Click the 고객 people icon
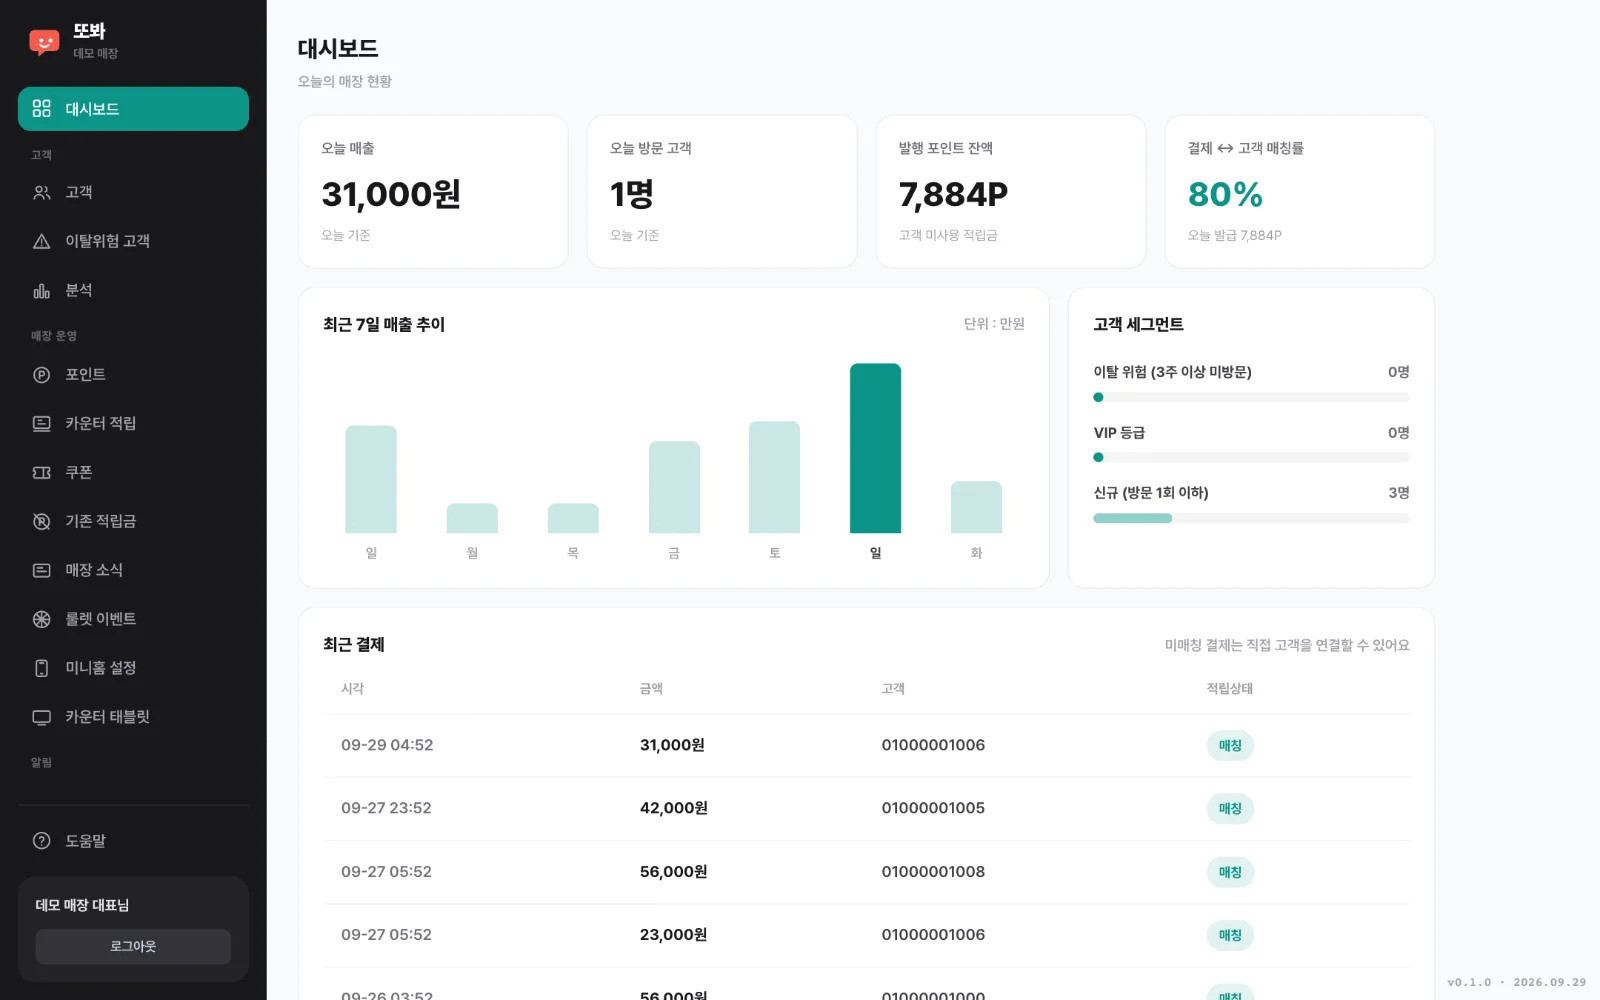The width and height of the screenshot is (1600, 1000). pyautogui.click(x=41, y=192)
